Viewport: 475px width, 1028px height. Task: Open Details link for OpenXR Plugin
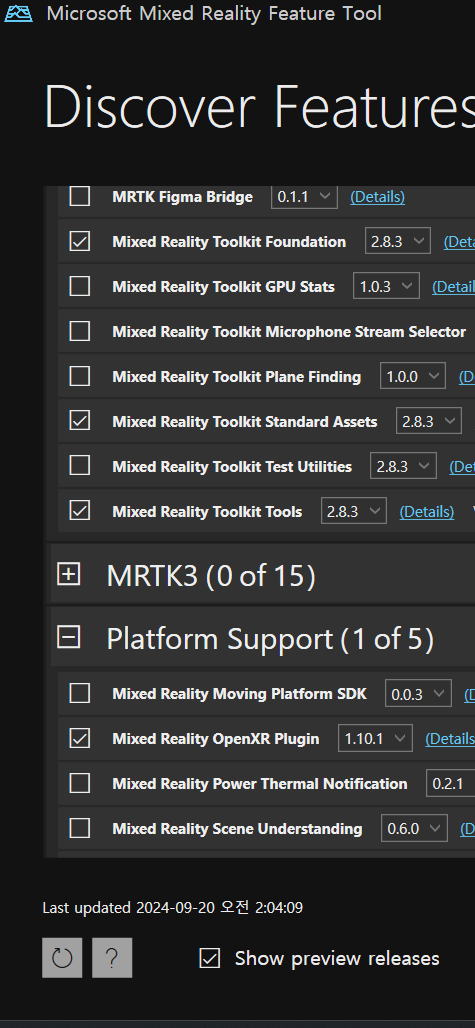coord(450,739)
